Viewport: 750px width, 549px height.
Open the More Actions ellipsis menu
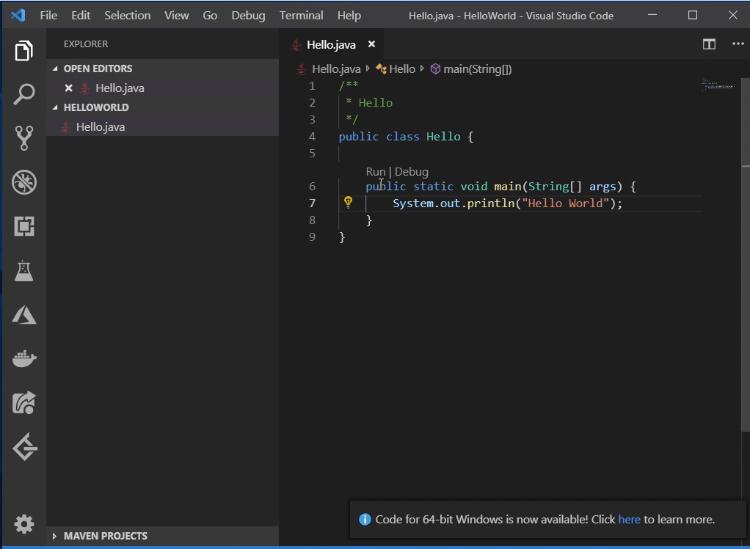[738, 44]
